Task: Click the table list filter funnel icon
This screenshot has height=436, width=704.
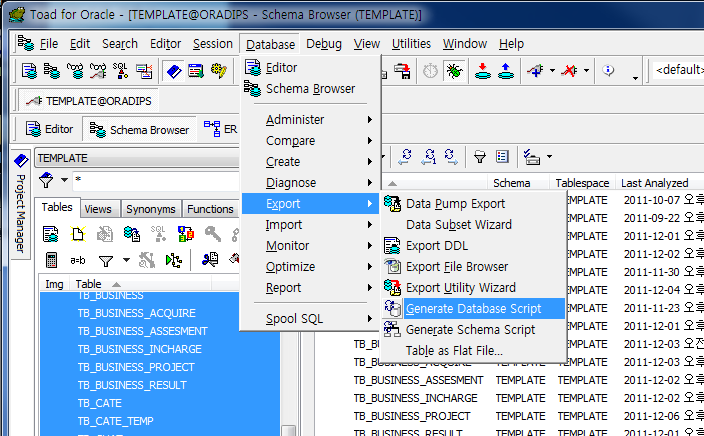Action: point(106,261)
